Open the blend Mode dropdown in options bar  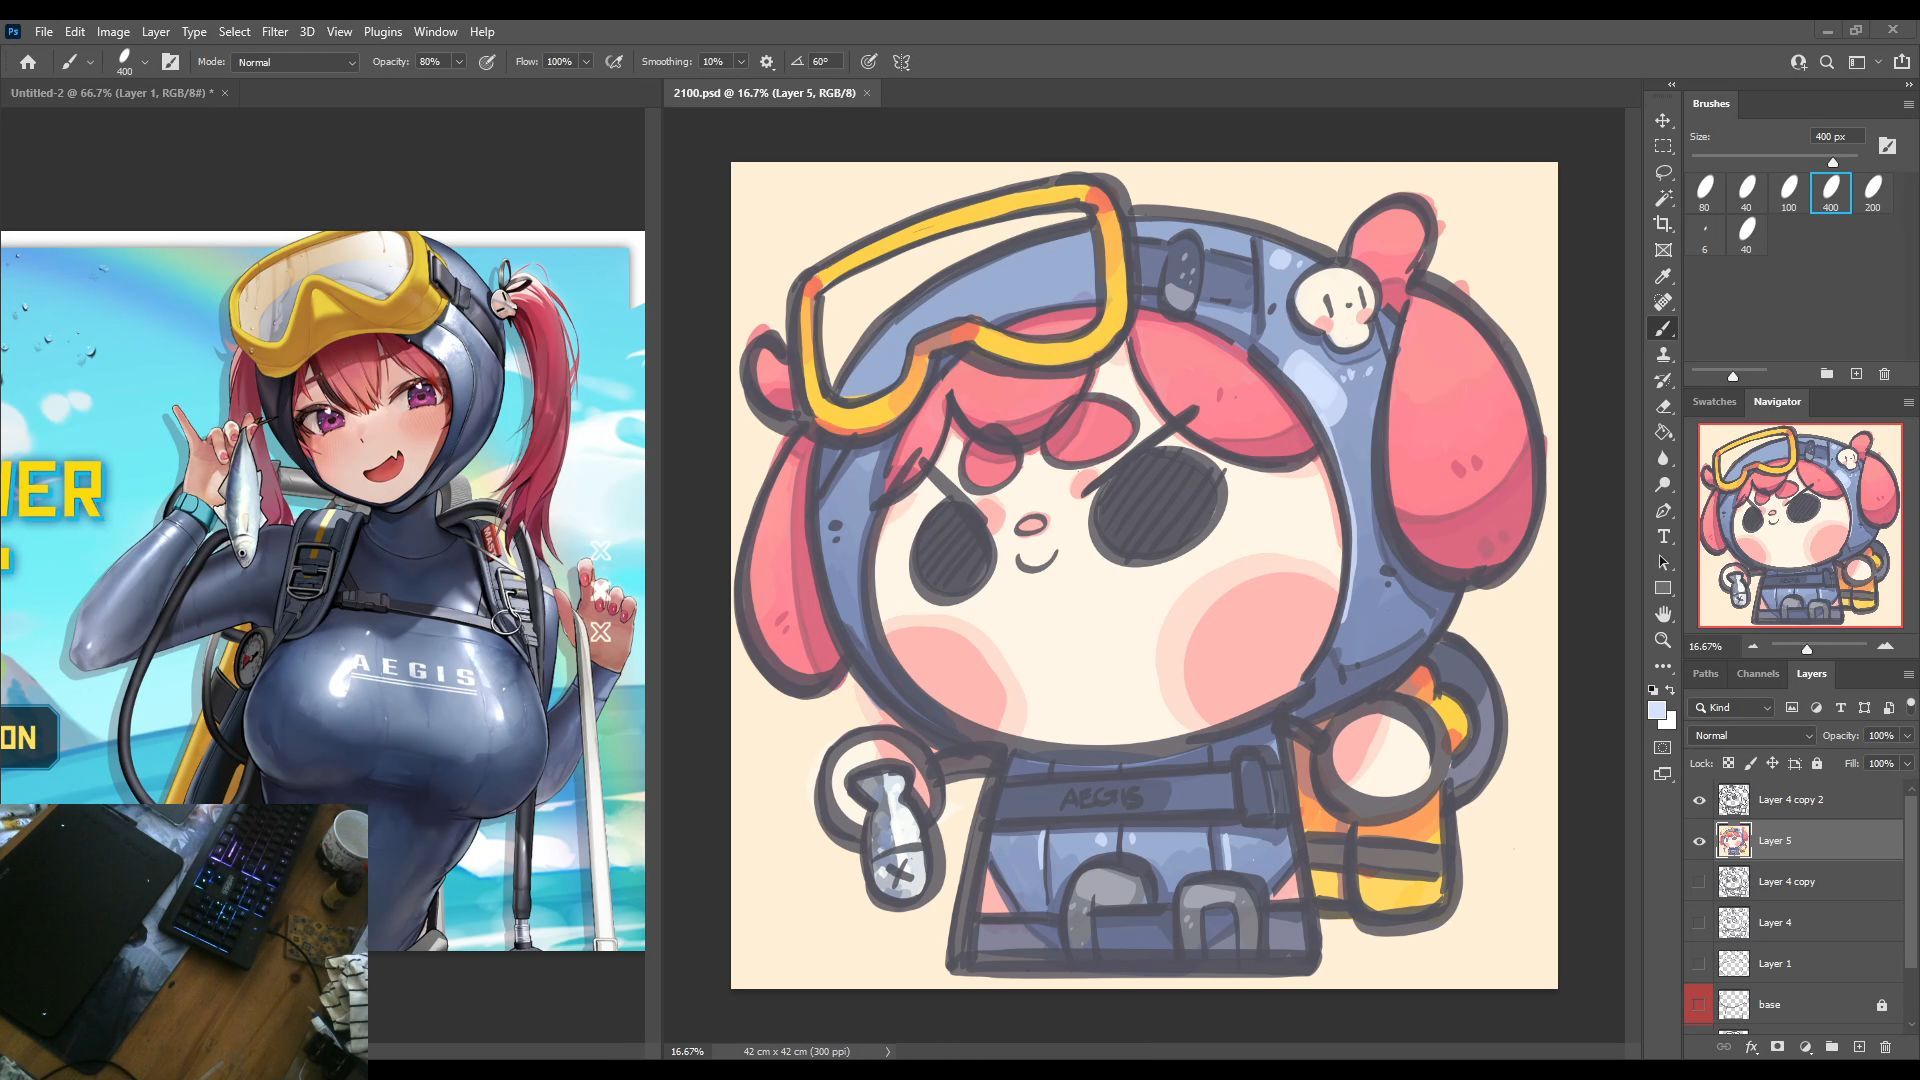295,62
